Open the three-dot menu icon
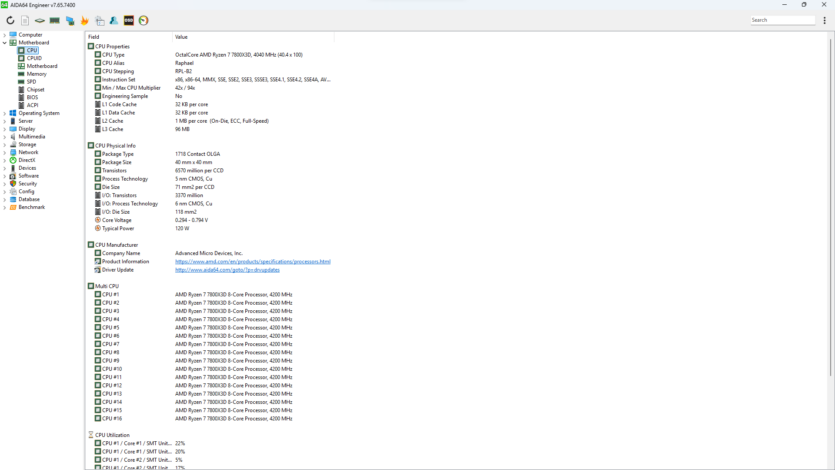The height and width of the screenshot is (470, 835). 824,20
